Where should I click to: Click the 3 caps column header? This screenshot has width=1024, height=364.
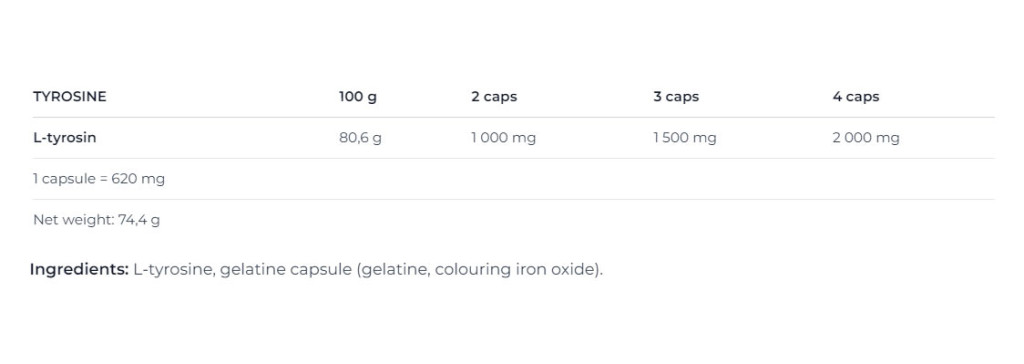coord(676,97)
